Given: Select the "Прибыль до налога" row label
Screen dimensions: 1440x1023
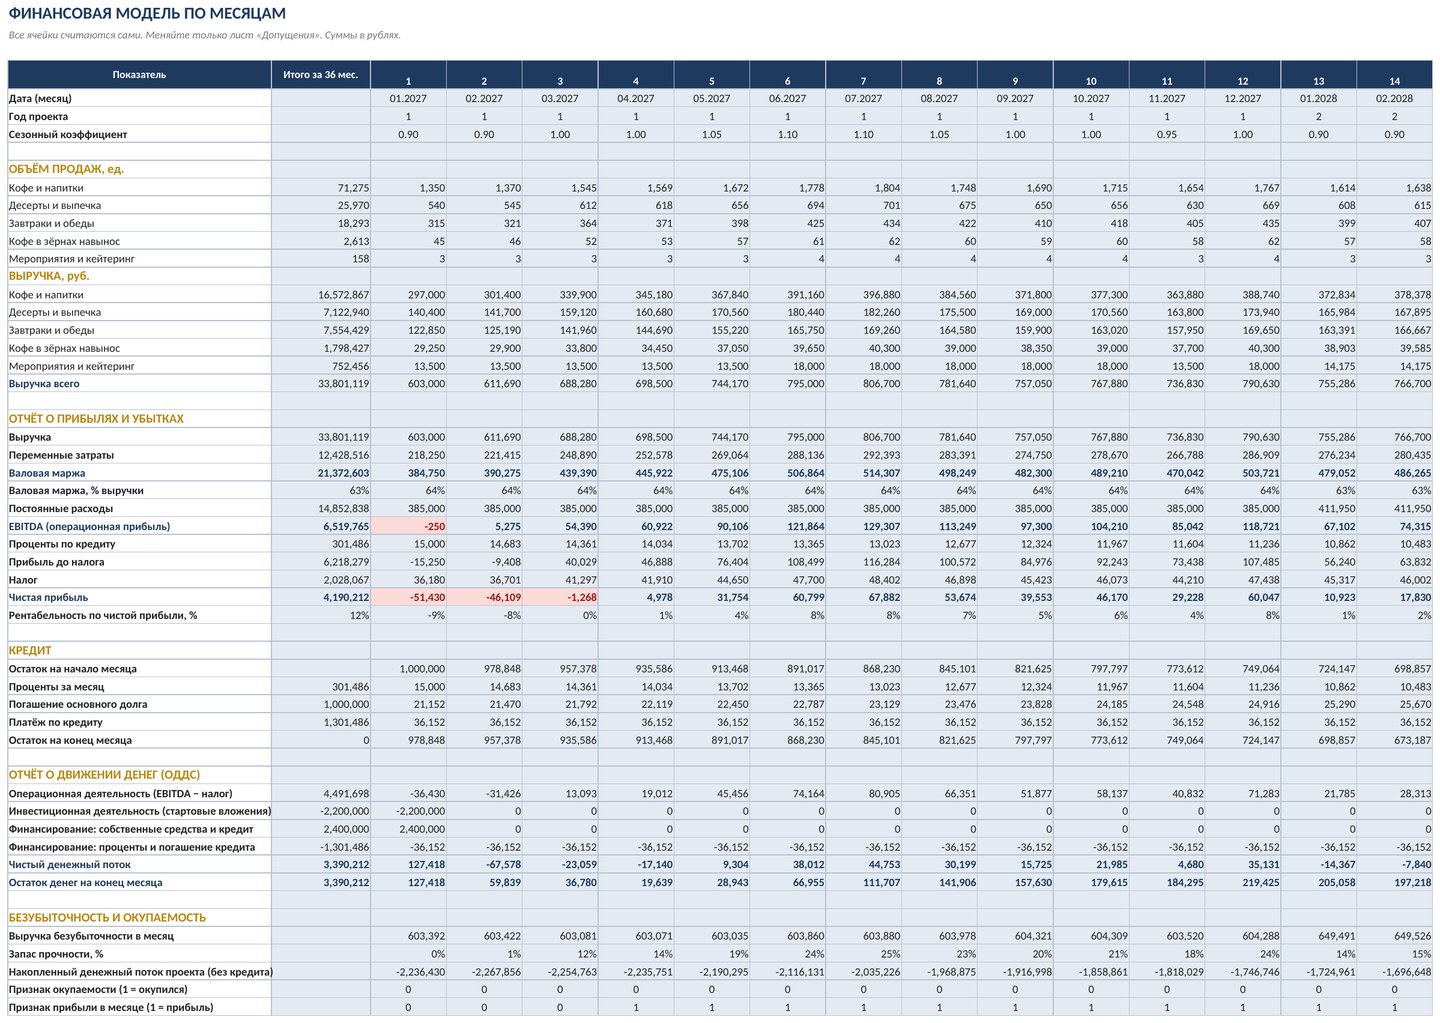Looking at the screenshot, I should (x=56, y=563).
